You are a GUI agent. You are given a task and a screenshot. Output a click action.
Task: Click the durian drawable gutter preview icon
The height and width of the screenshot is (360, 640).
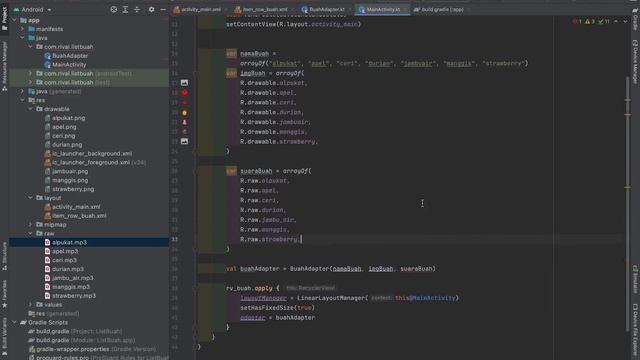coord(184,112)
